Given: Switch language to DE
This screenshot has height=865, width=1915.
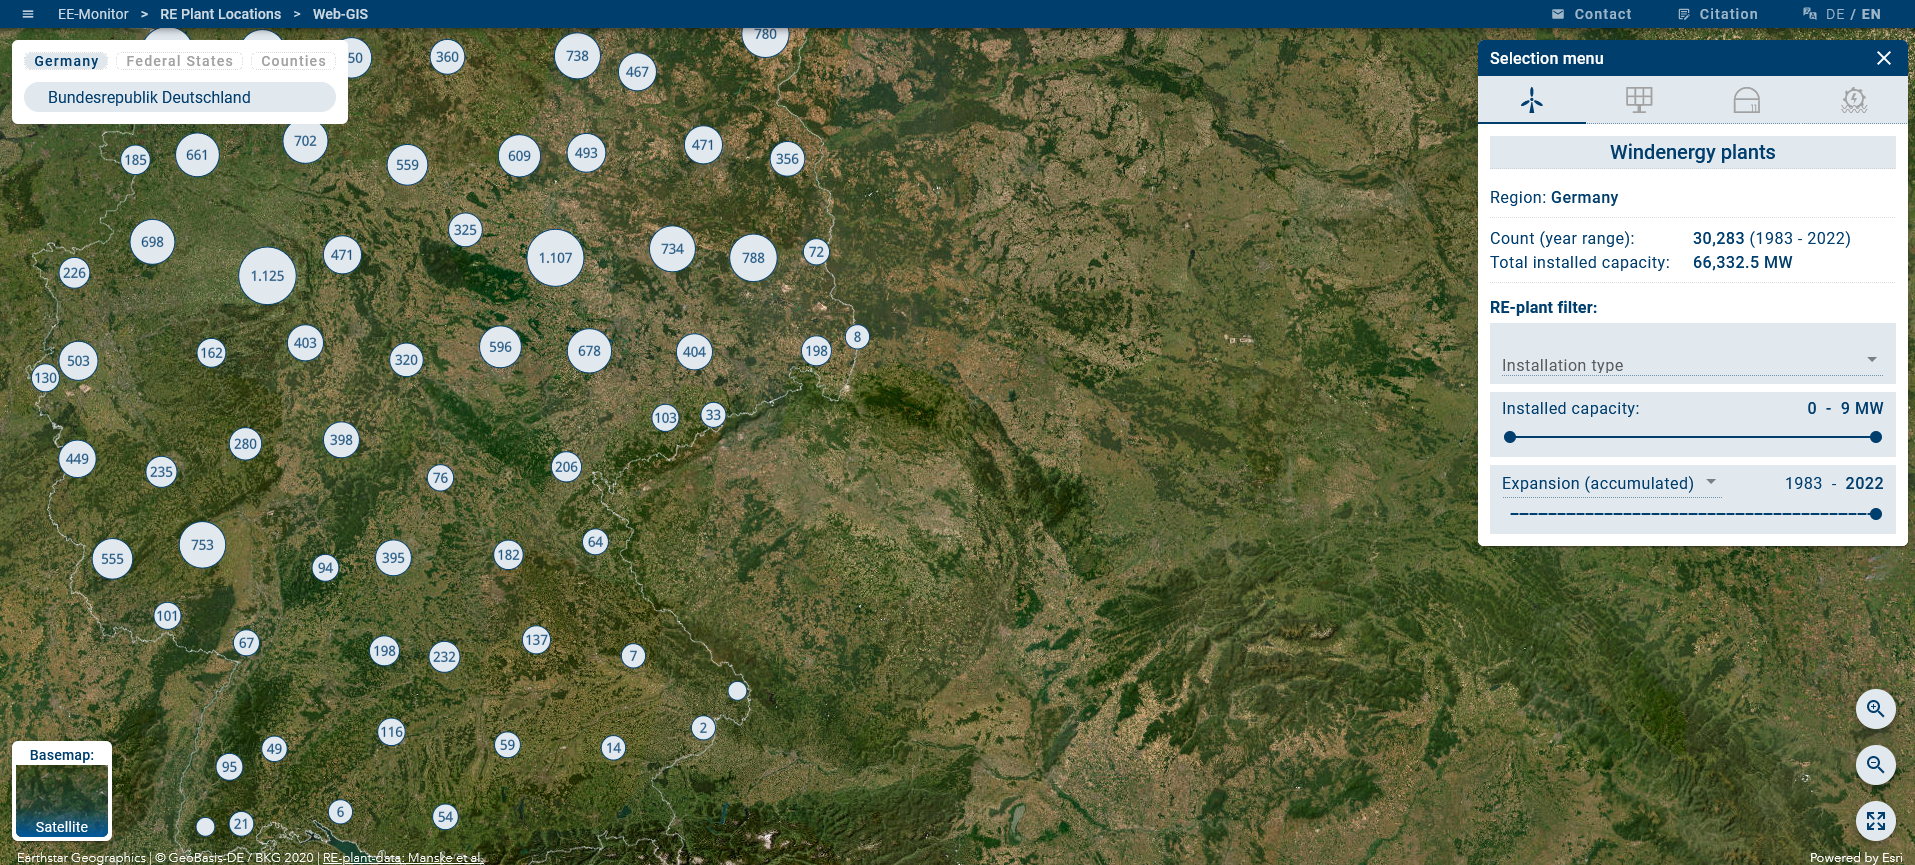Looking at the screenshot, I should 1835,14.
